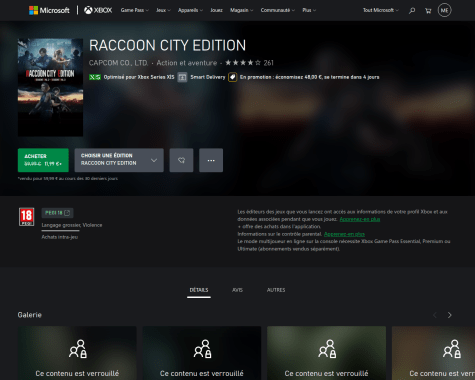The height and width of the screenshot is (380, 475).
Task: Open the Jouez nav item
Action: (216, 10)
